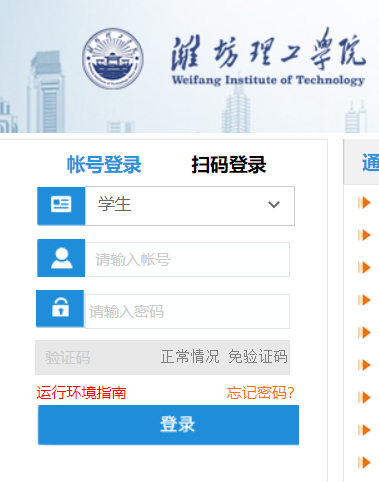Focus the 请输入密码 input field
The image size is (379, 482).
coord(187,311)
